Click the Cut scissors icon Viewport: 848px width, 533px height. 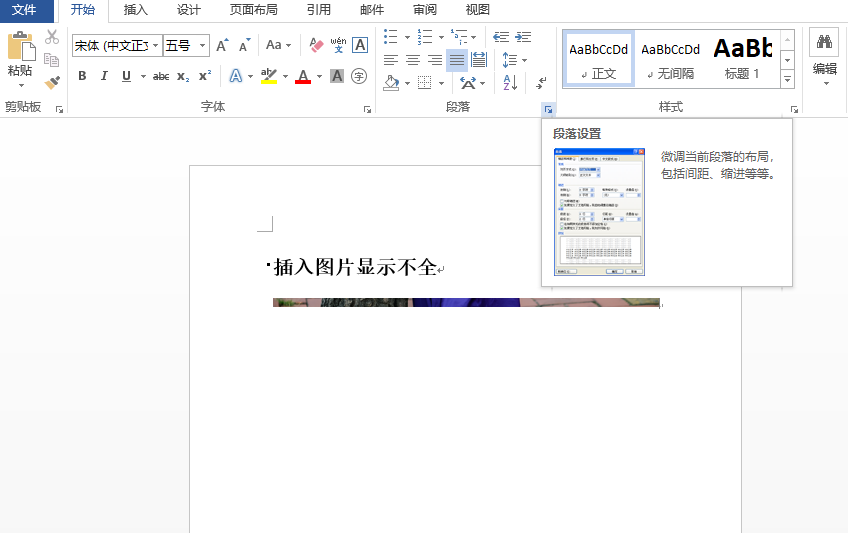[52, 37]
